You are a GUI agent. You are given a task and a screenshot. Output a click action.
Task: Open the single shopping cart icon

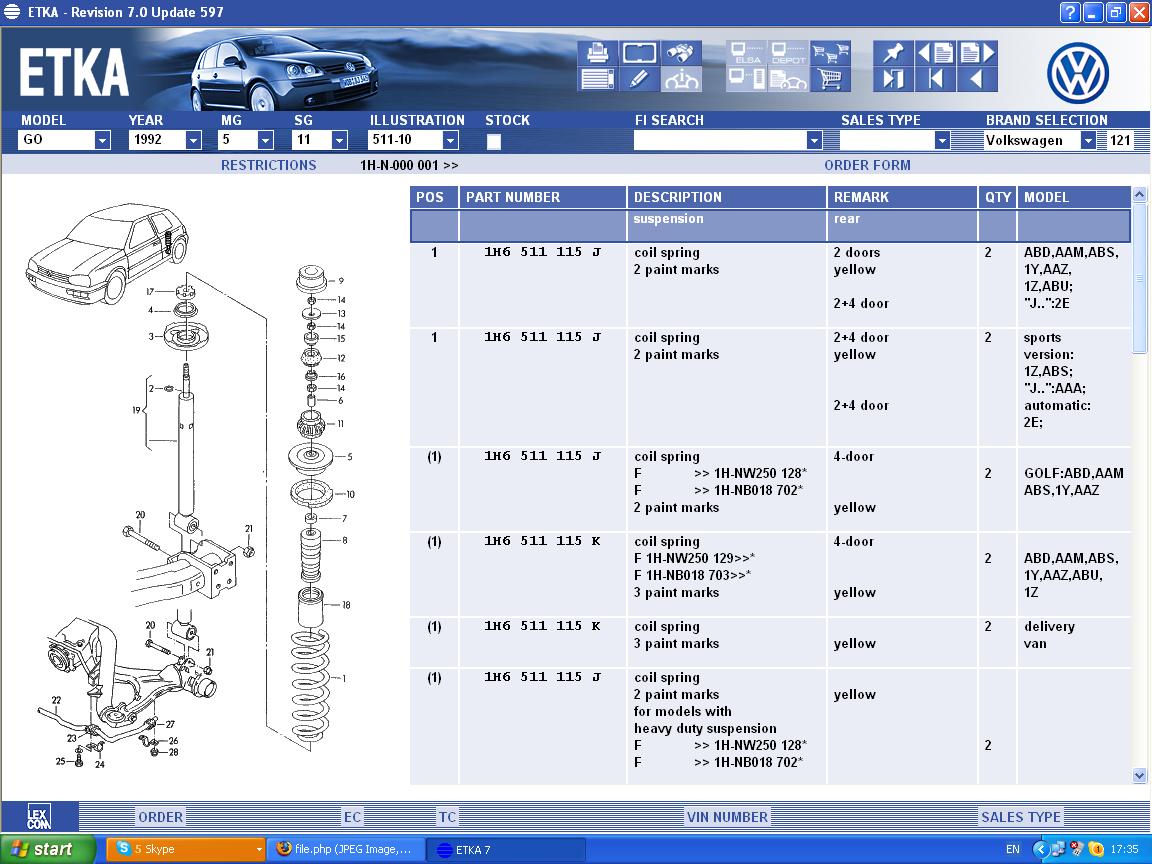tap(830, 79)
